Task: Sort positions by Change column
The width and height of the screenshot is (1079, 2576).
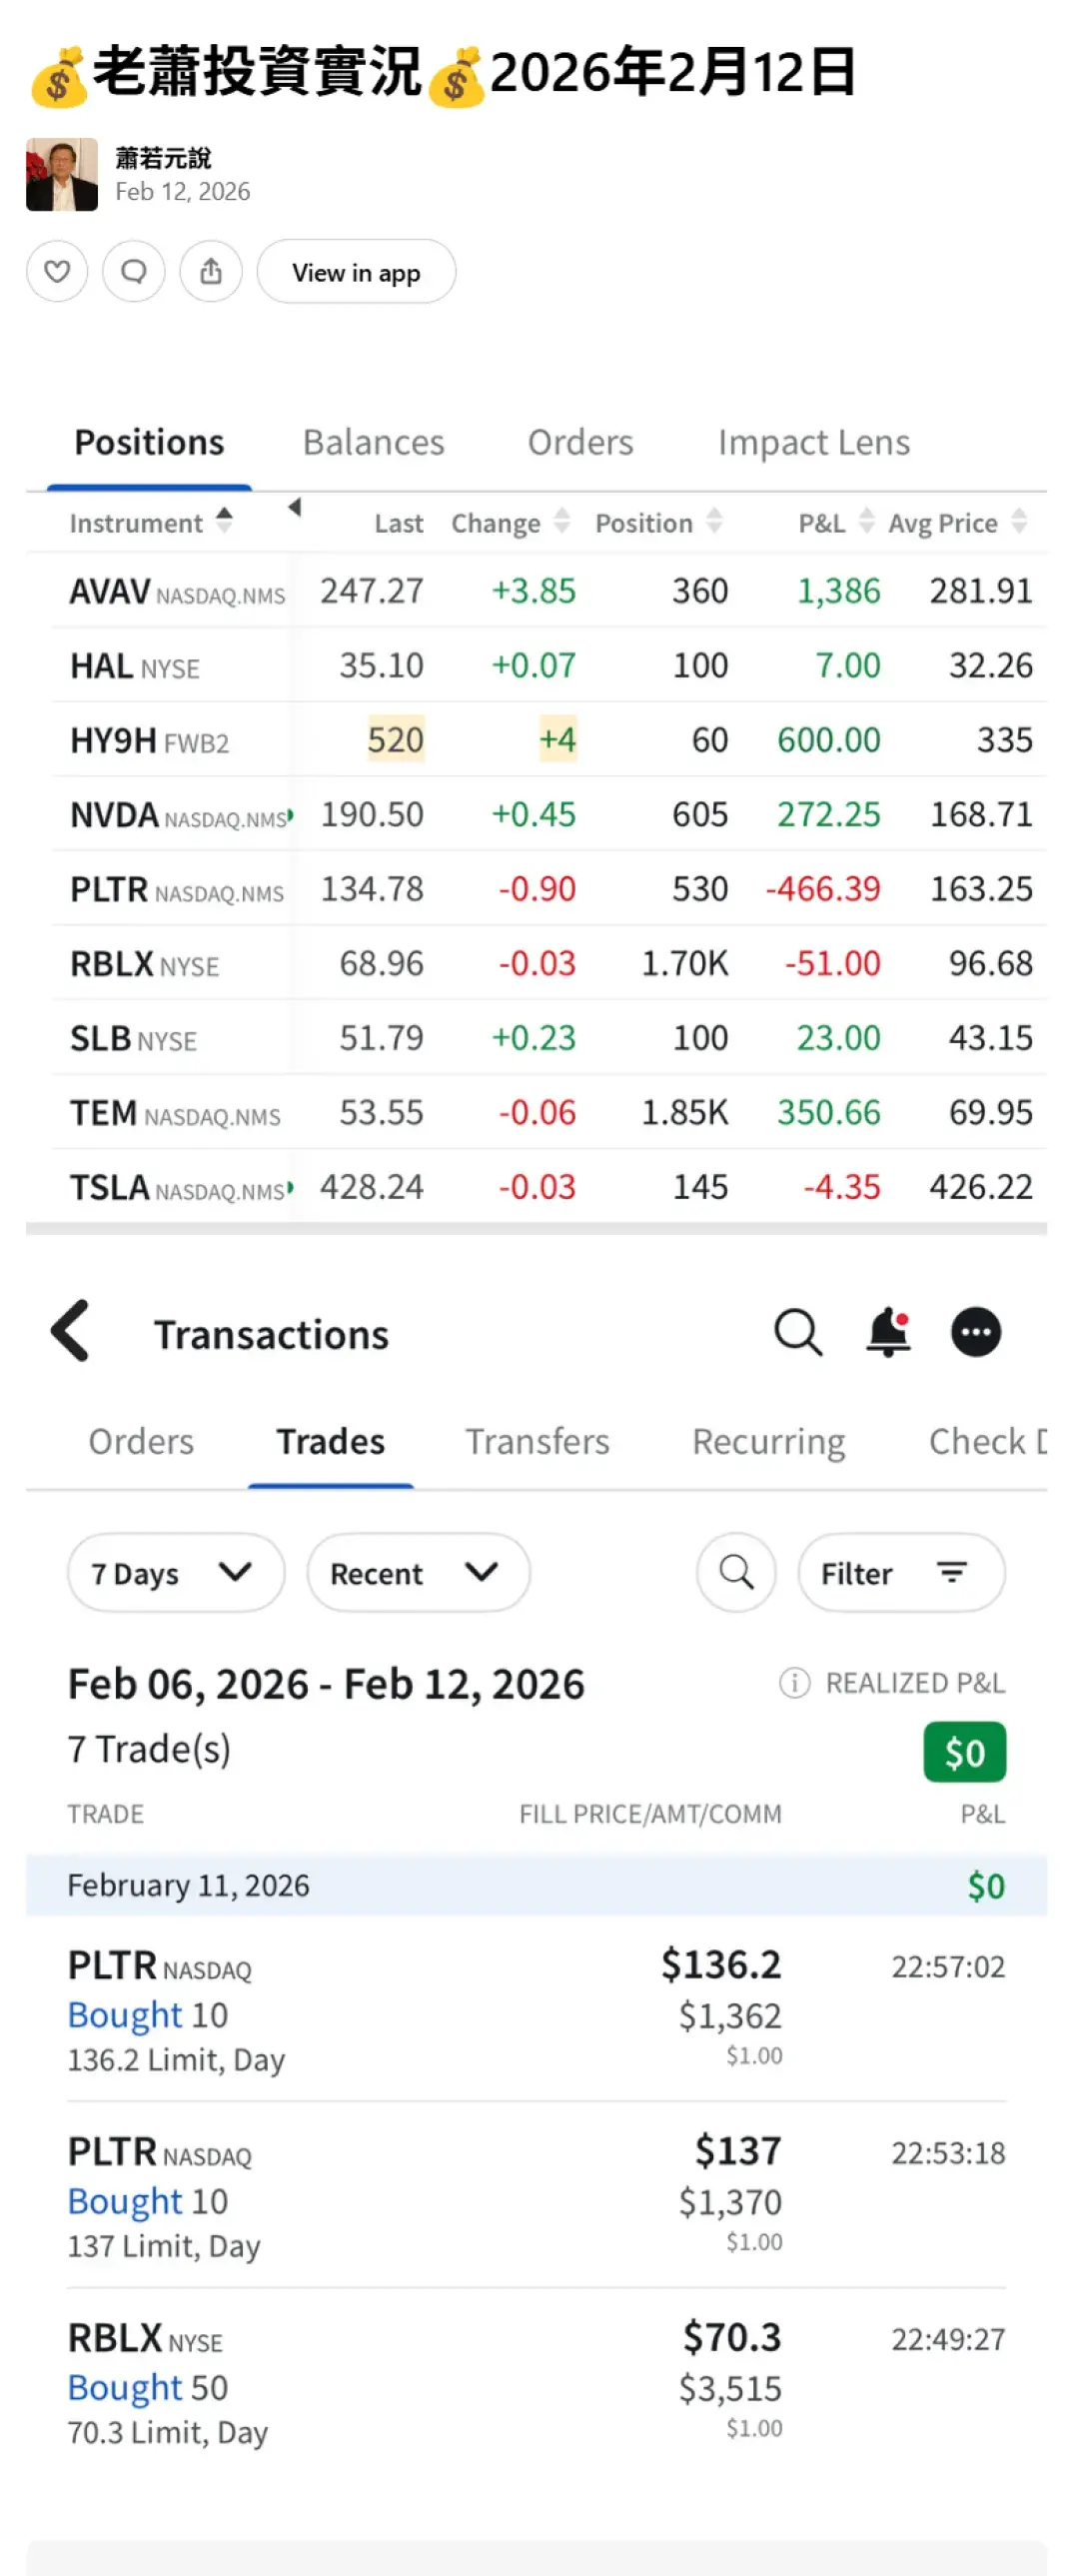Action: [510, 522]
